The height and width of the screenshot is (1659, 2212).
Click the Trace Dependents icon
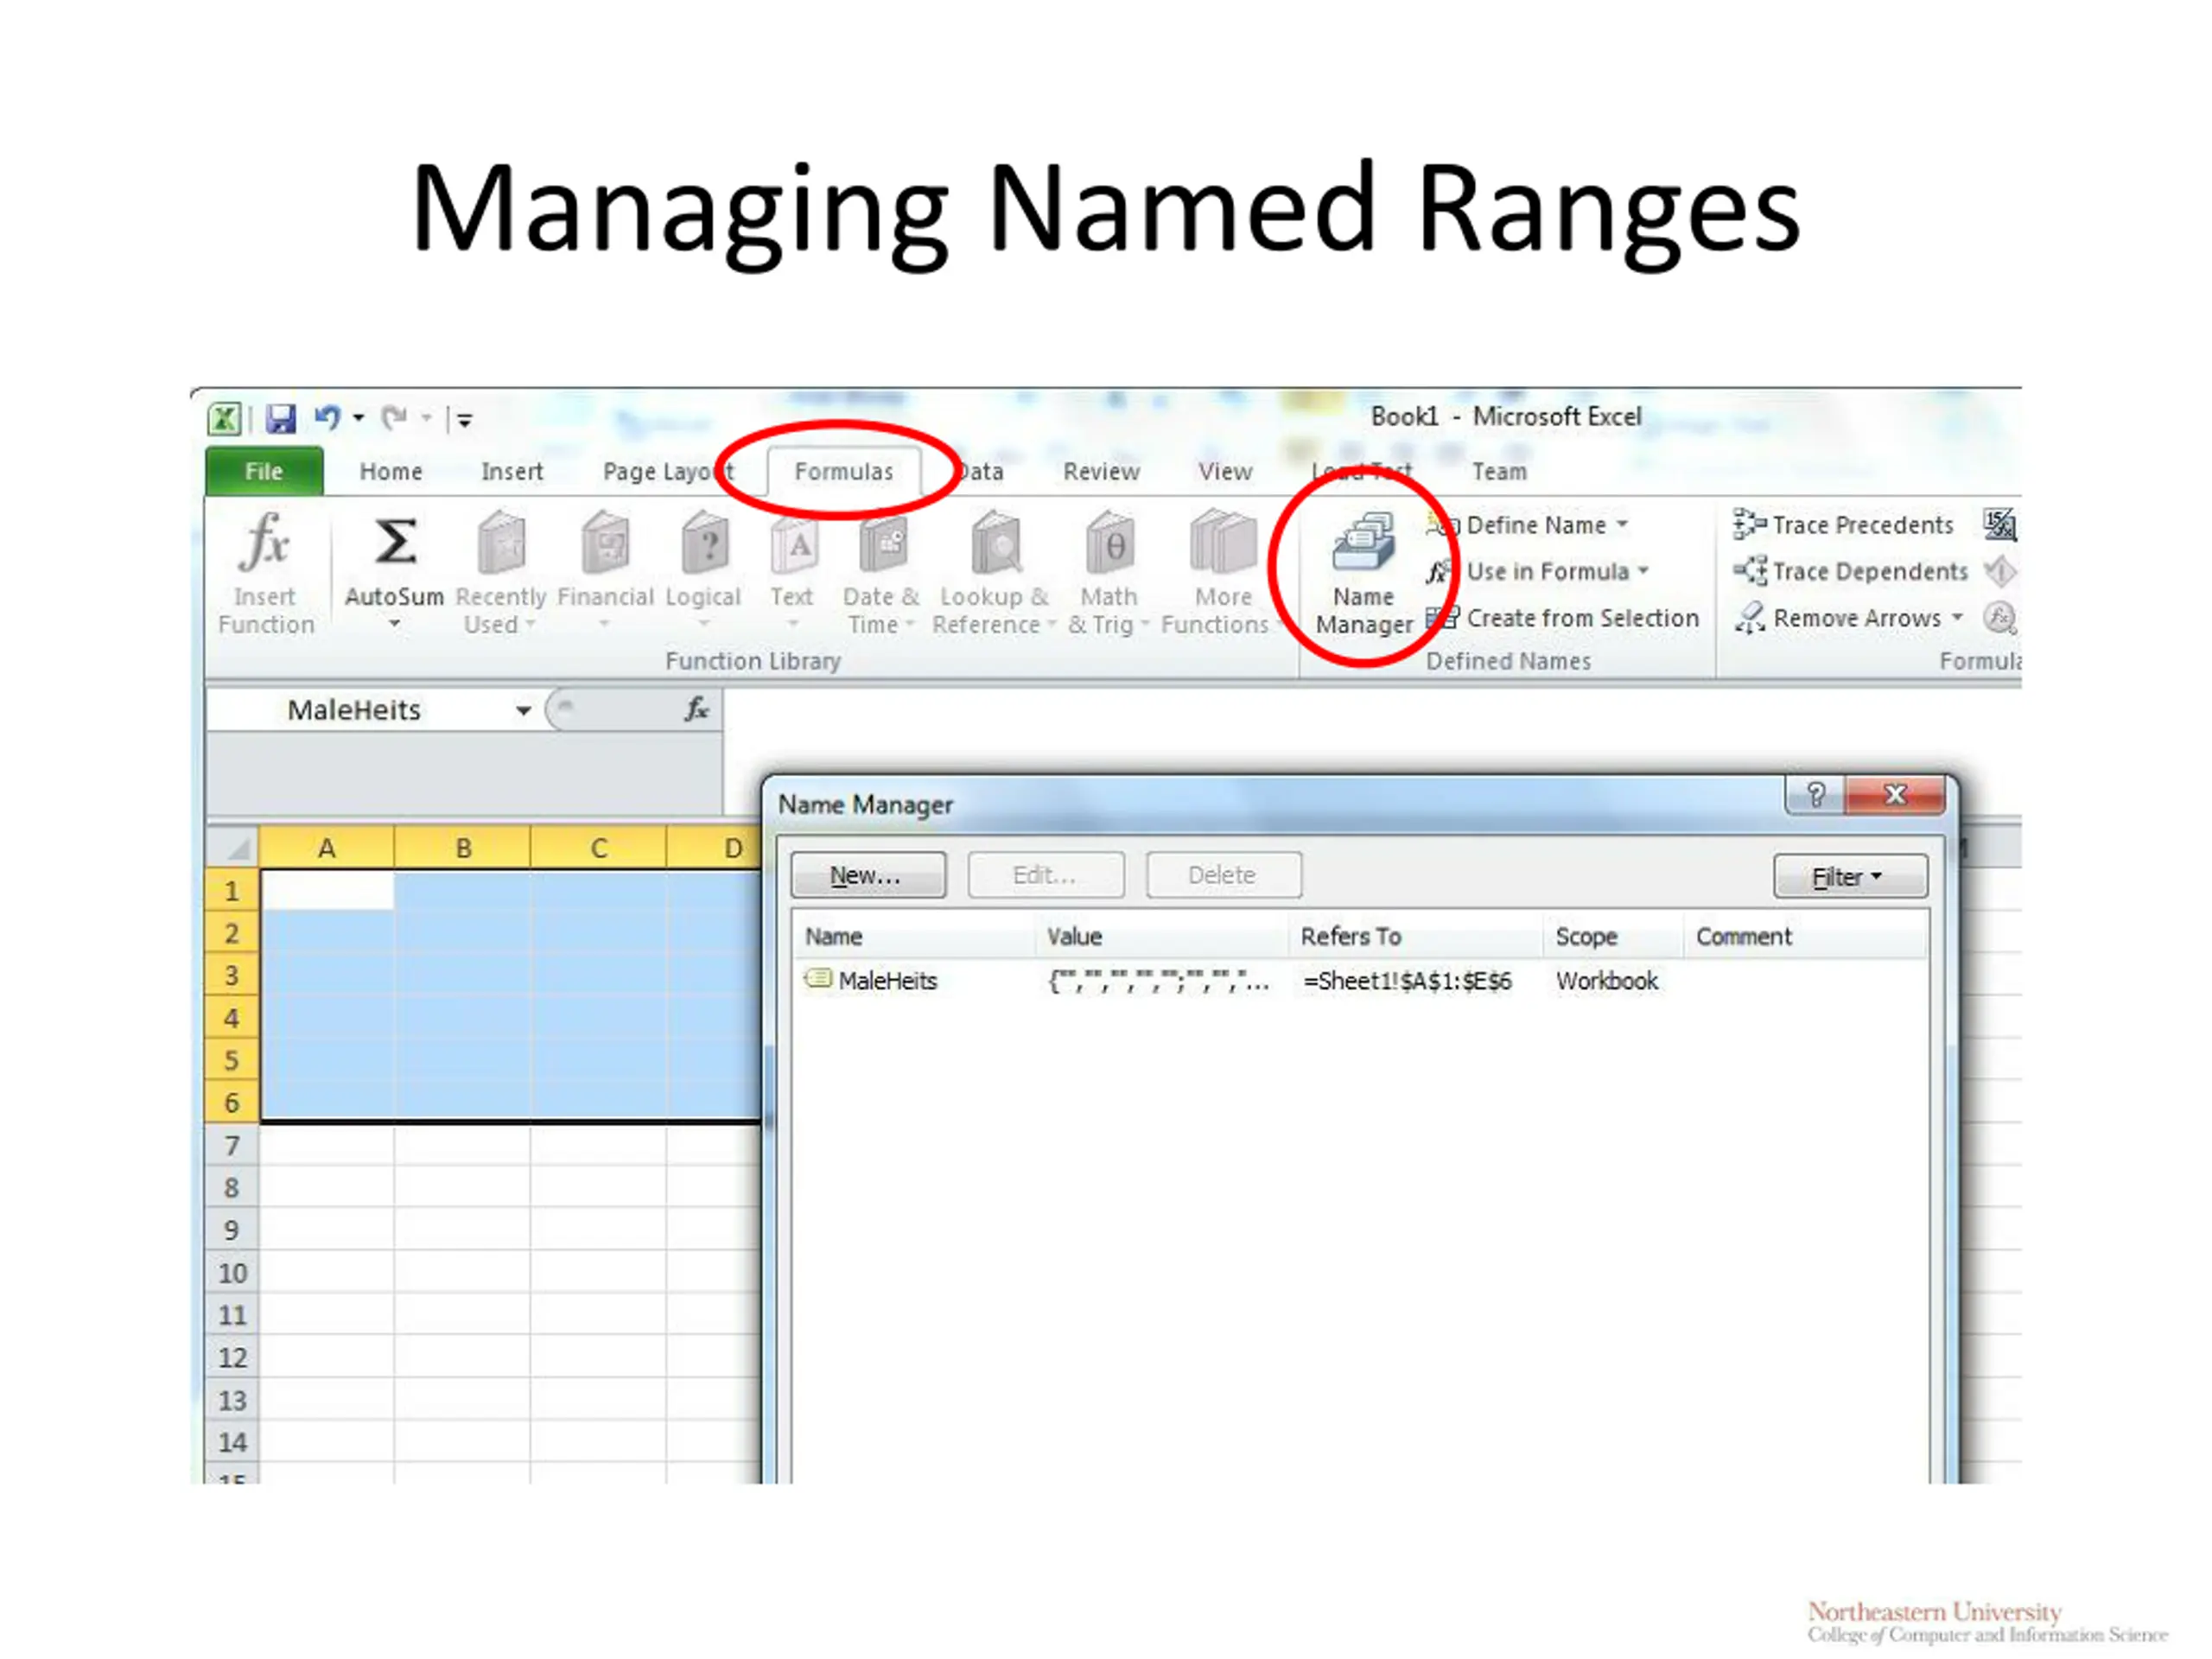[x=1750, y=571]
